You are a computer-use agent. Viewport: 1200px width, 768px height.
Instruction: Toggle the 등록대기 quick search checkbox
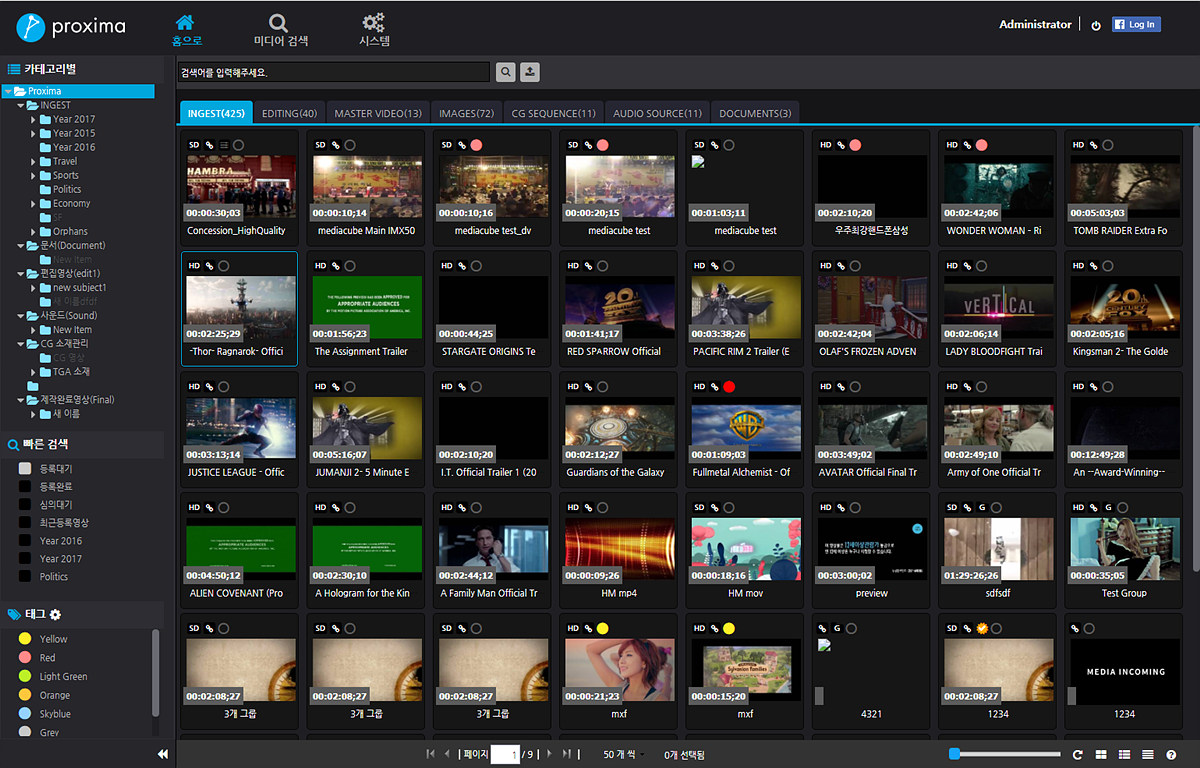pyautogui.click(x=25, y=469)
